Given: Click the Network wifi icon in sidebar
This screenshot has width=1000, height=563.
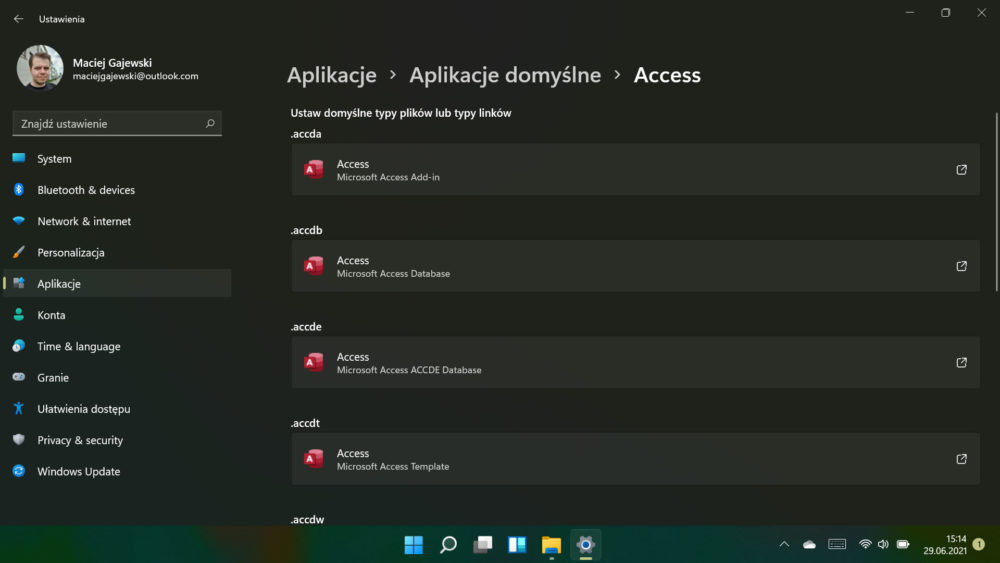Looking at the screenshot, I should click(x=19, y=221).
